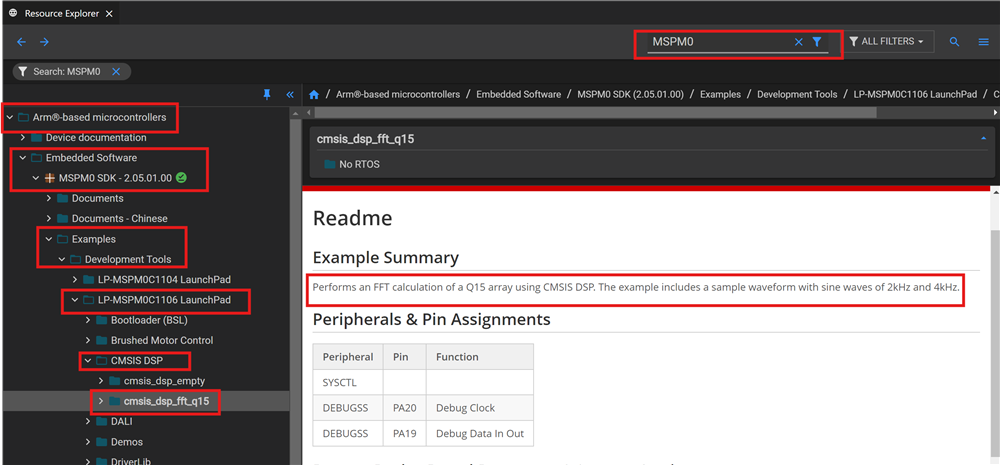Image resolution: width=1000 pixels, height=465 pixels.
Task: Click the PA19 table cell
Action: (404, 433)
